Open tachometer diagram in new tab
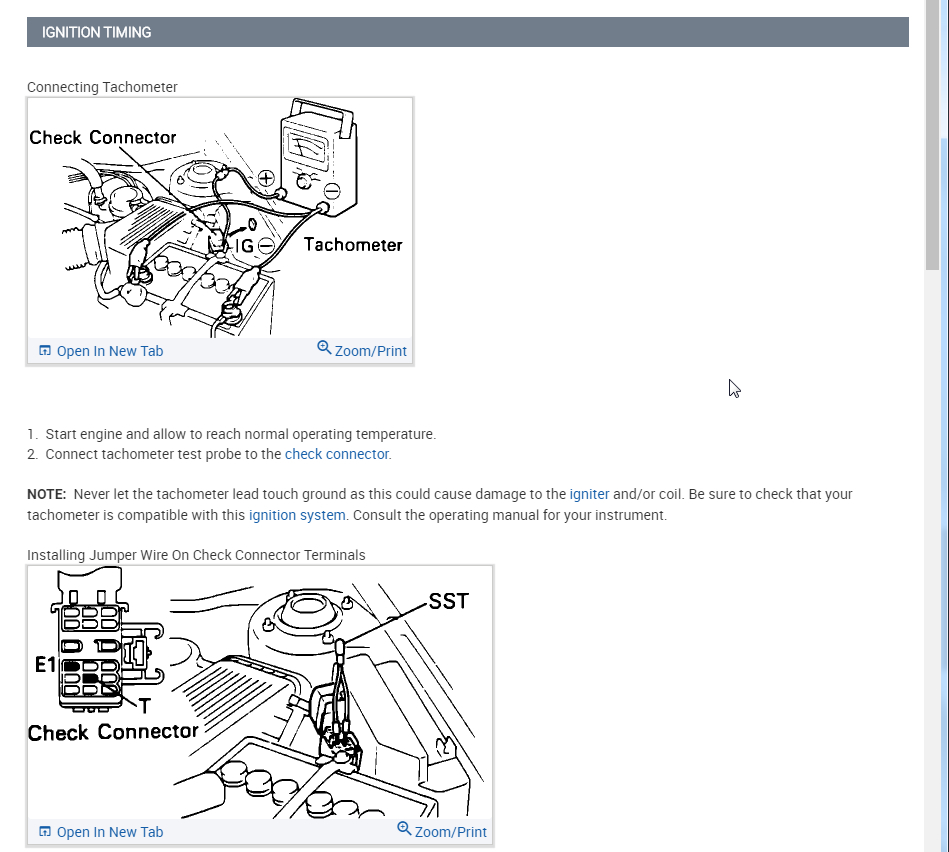 coord(101,351)
